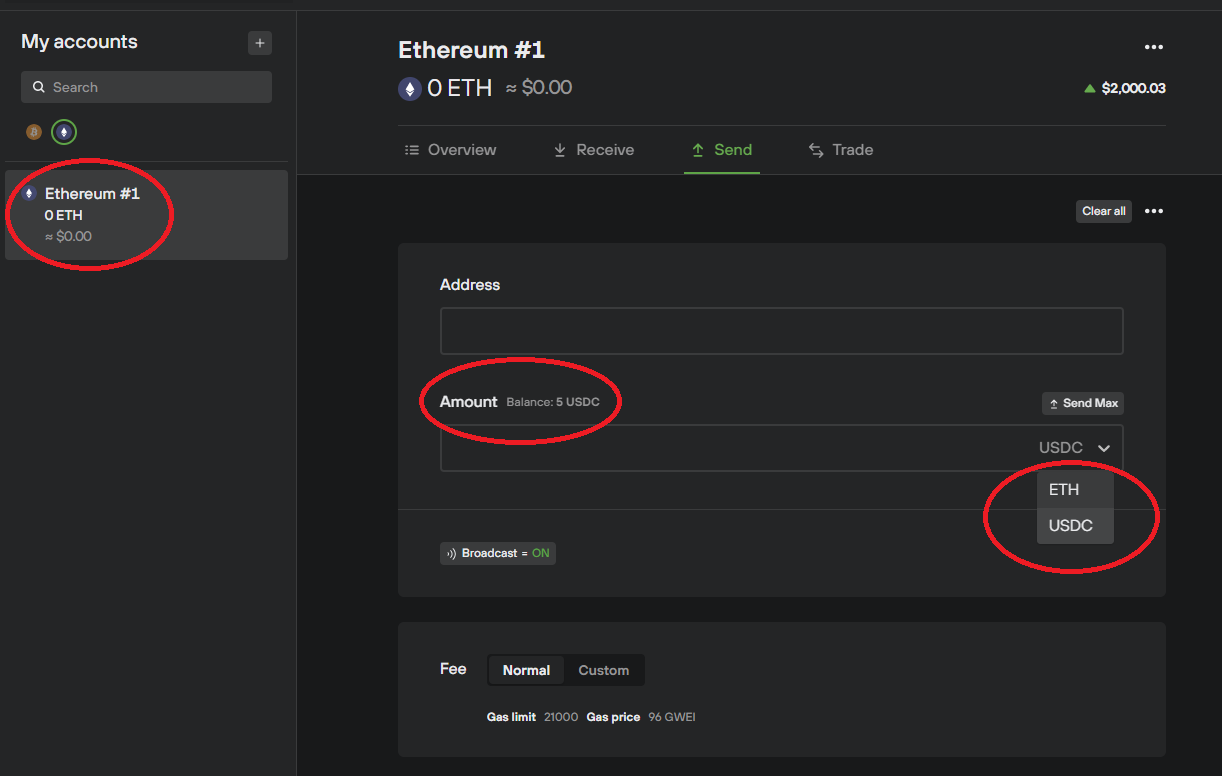
Task: Click the My accounts heading
Action: [x=79, y=42]
